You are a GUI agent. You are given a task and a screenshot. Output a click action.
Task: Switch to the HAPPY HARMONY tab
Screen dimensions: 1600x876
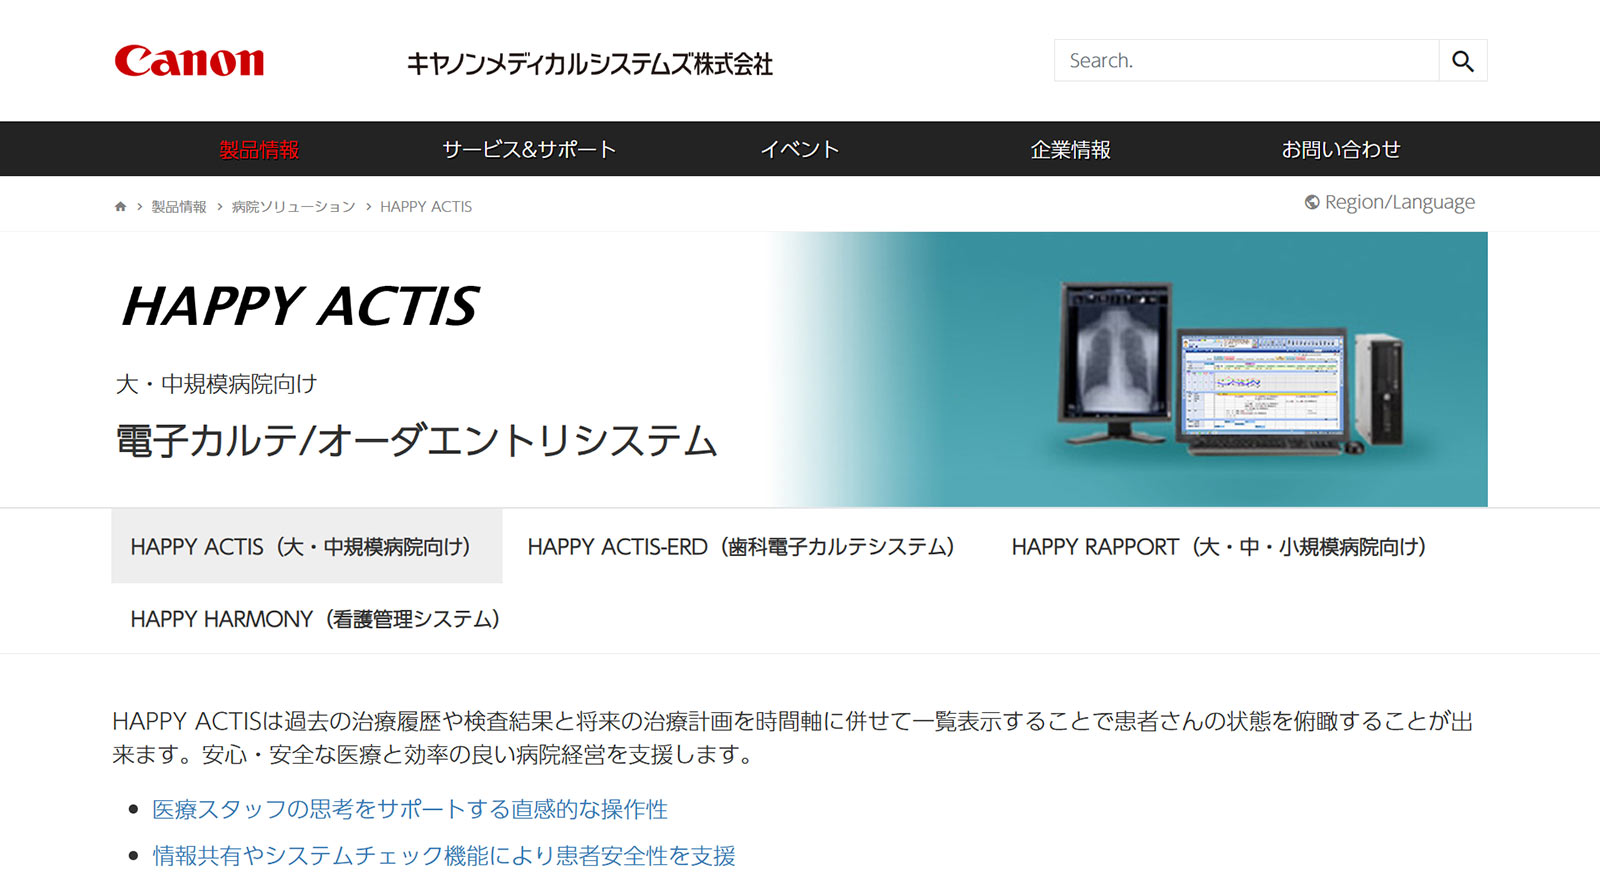point(315,619)
